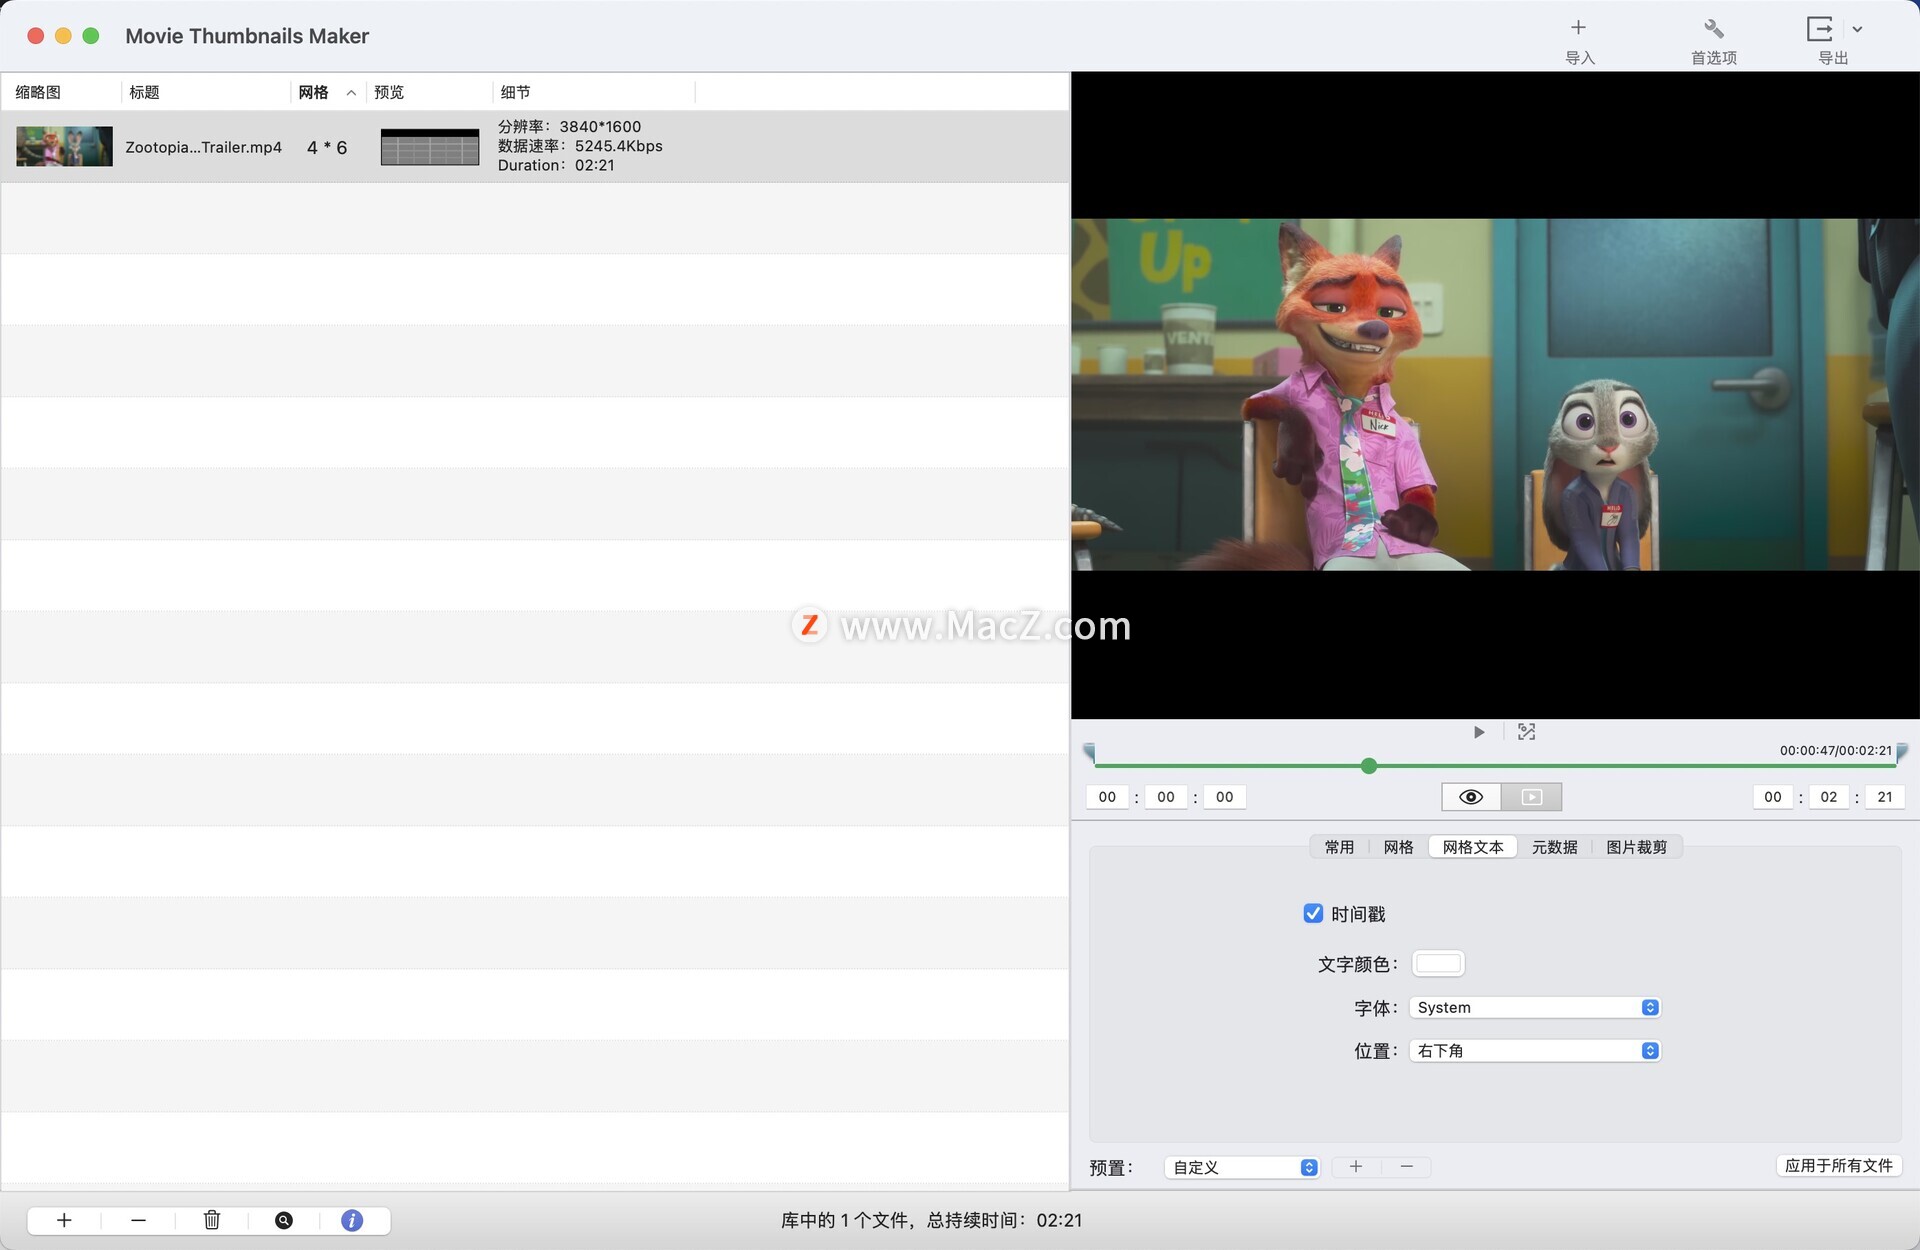Click start time seconds field
Image resolution: width=1920 pixels, height=1250 pixels.
[x=1225, y=797]
